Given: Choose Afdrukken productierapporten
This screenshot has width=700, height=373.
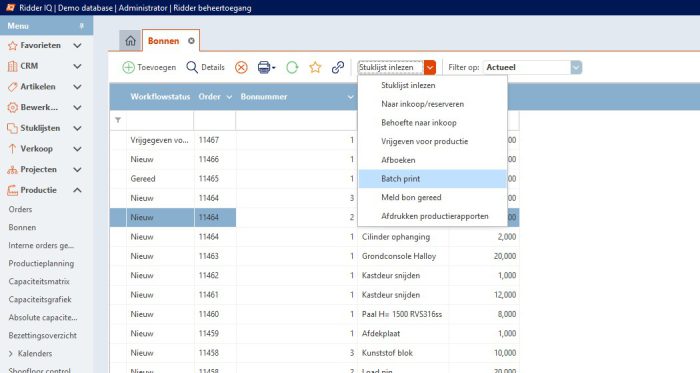Looking at the screenshot, I should [432, 216].
